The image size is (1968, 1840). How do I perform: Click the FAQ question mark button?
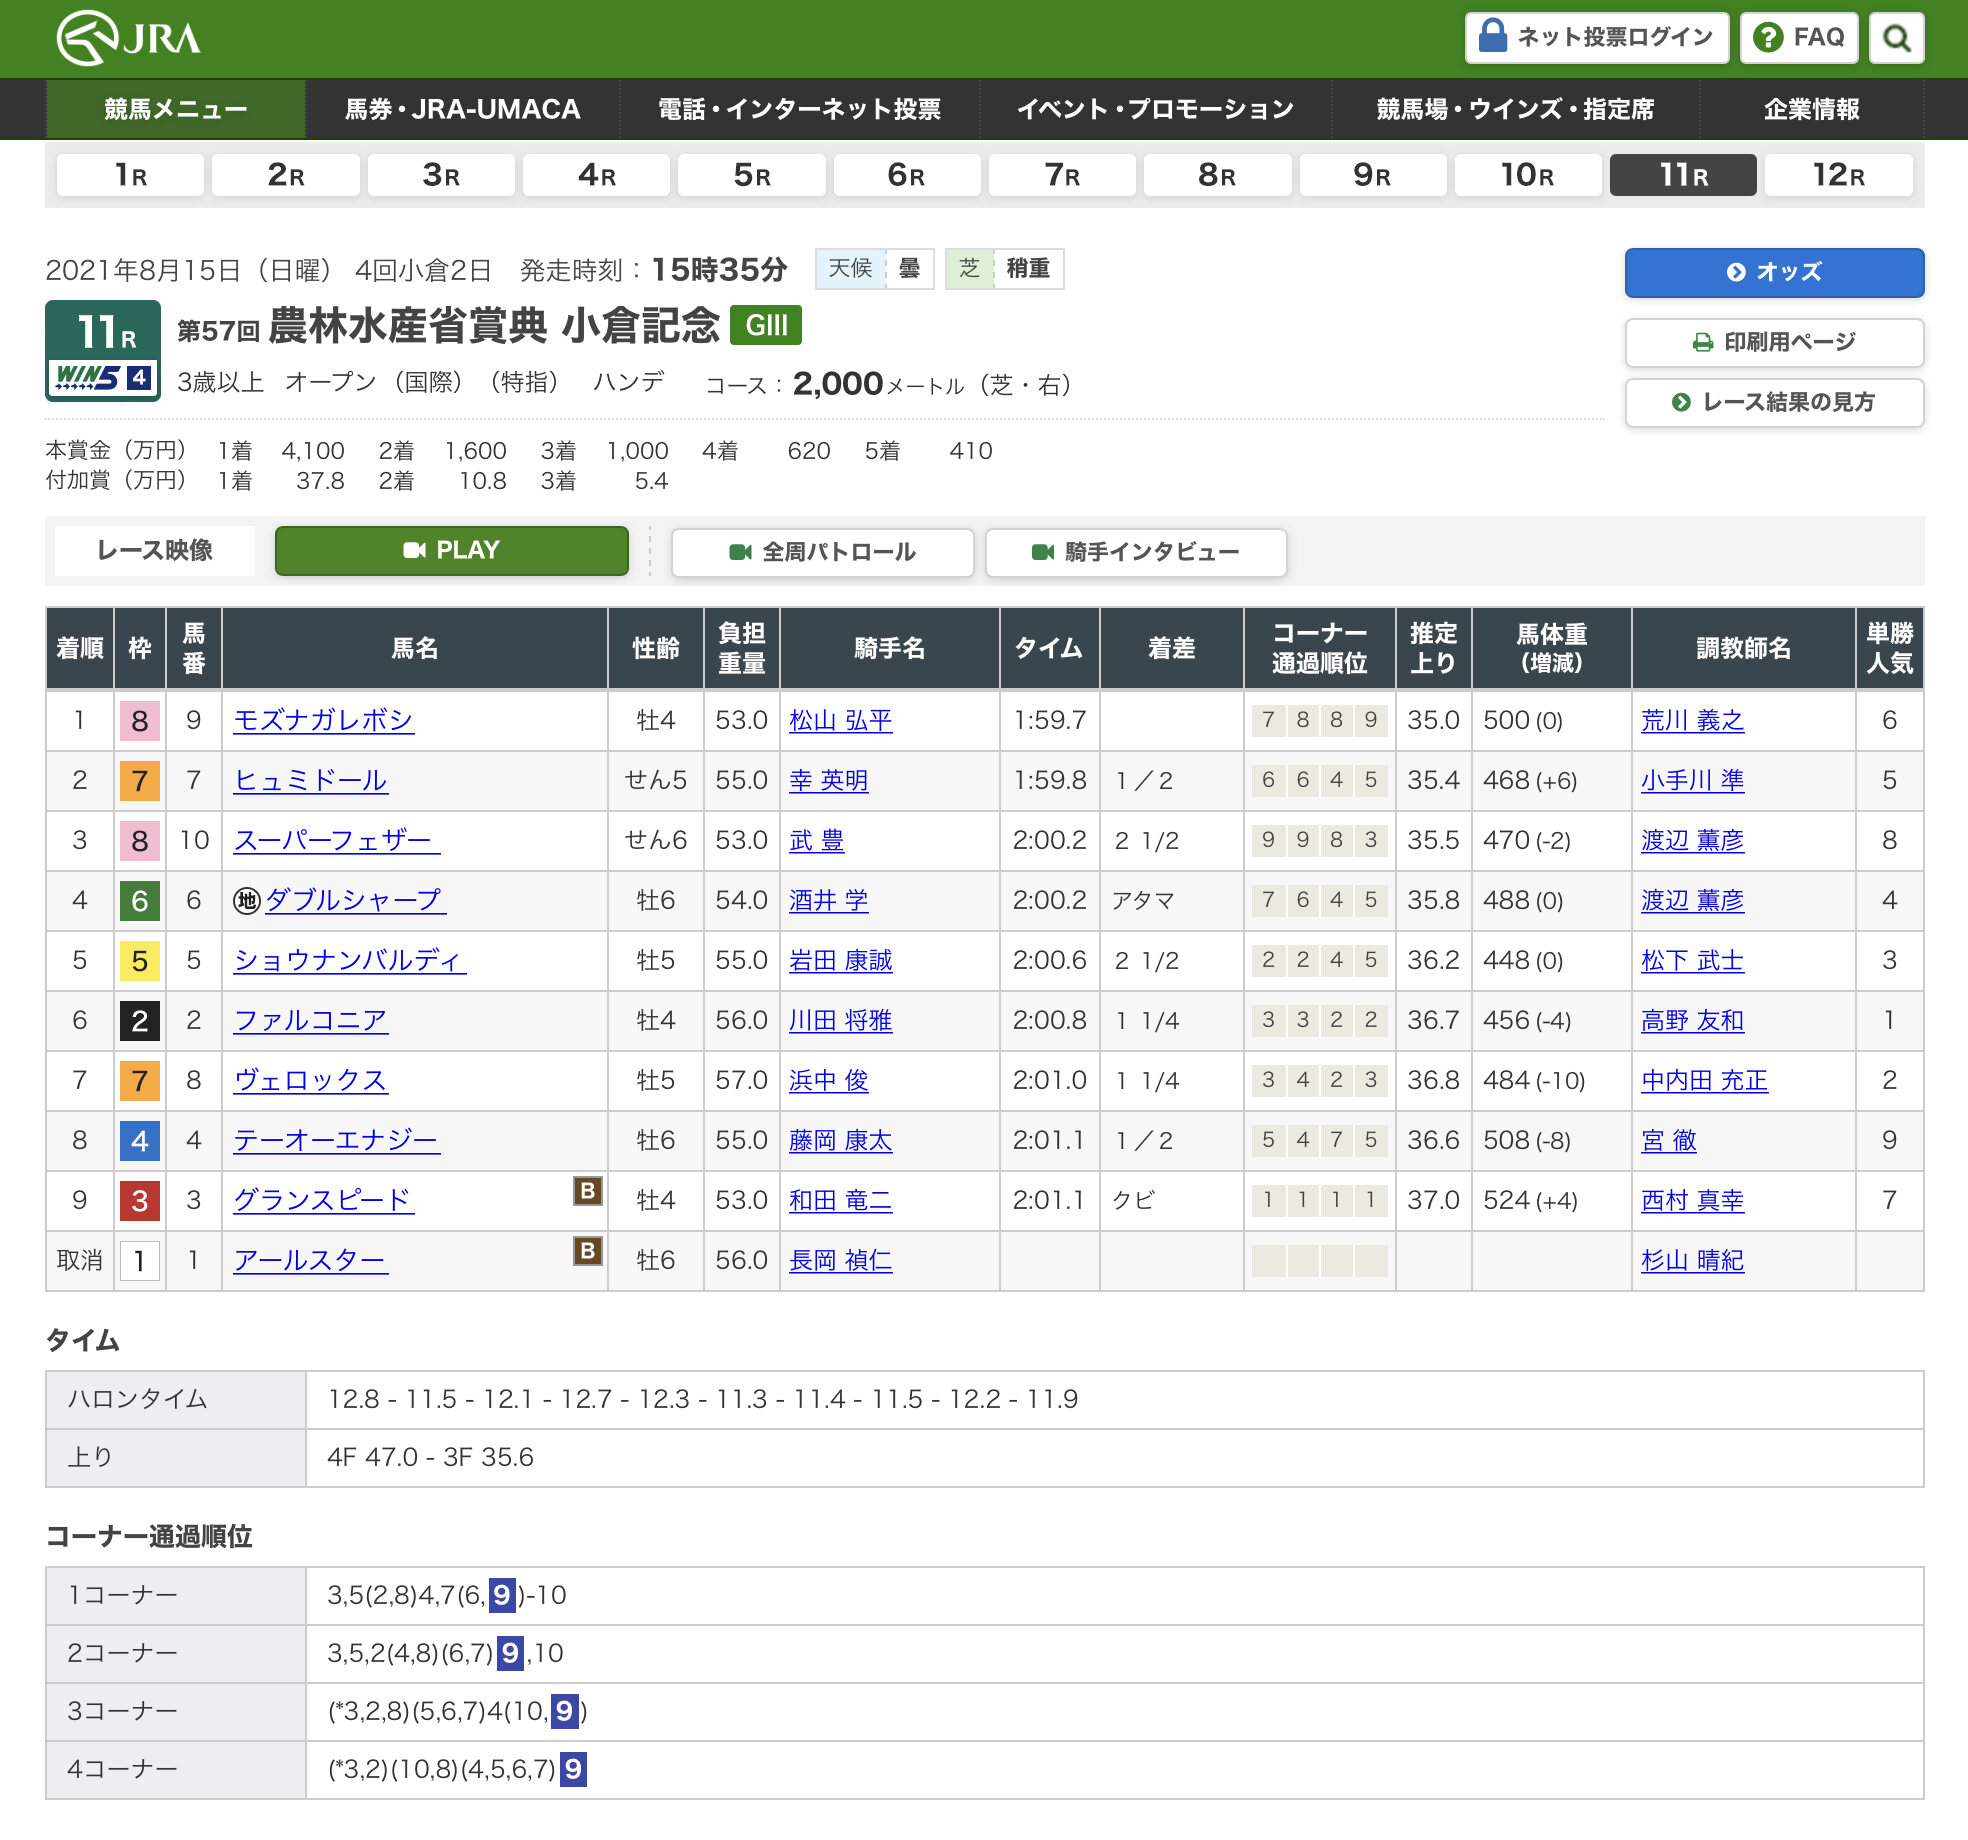1798,38
